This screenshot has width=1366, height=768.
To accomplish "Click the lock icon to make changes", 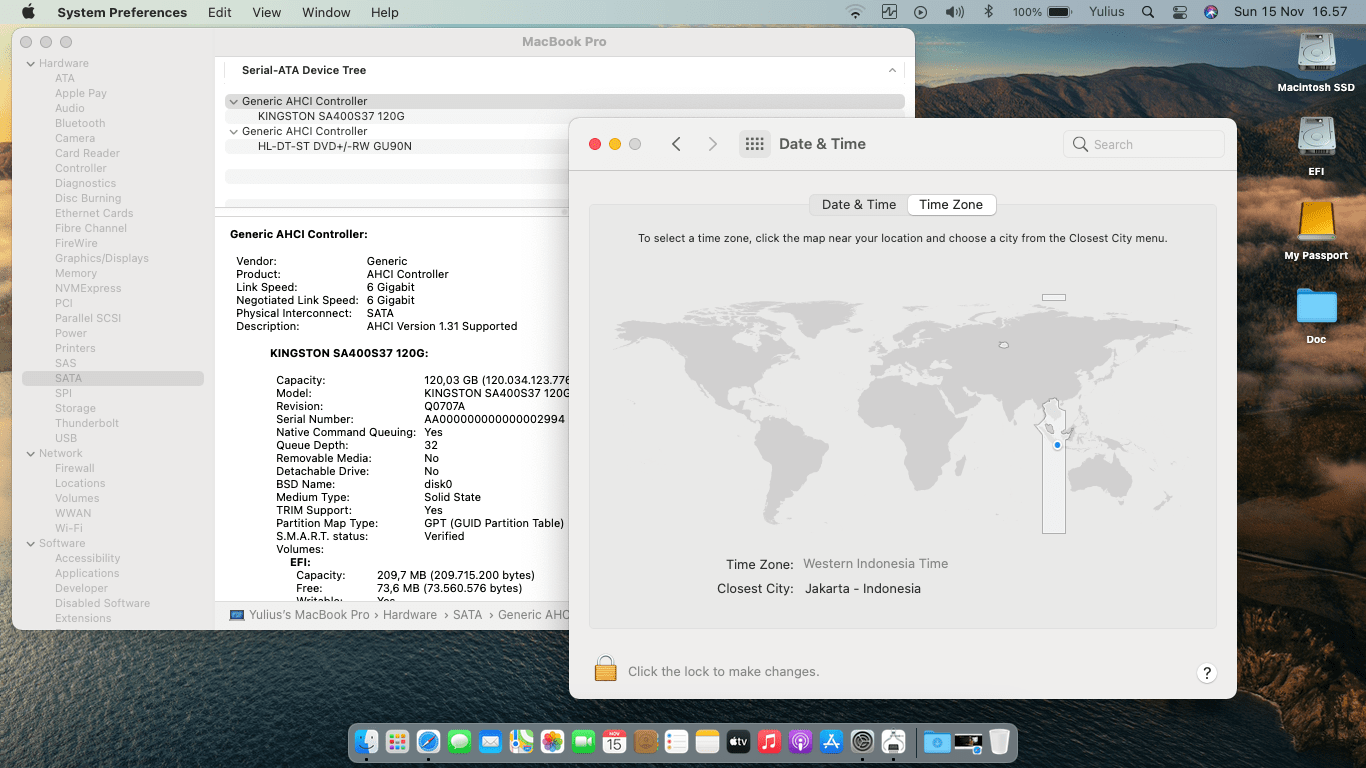I will [605, 669].
